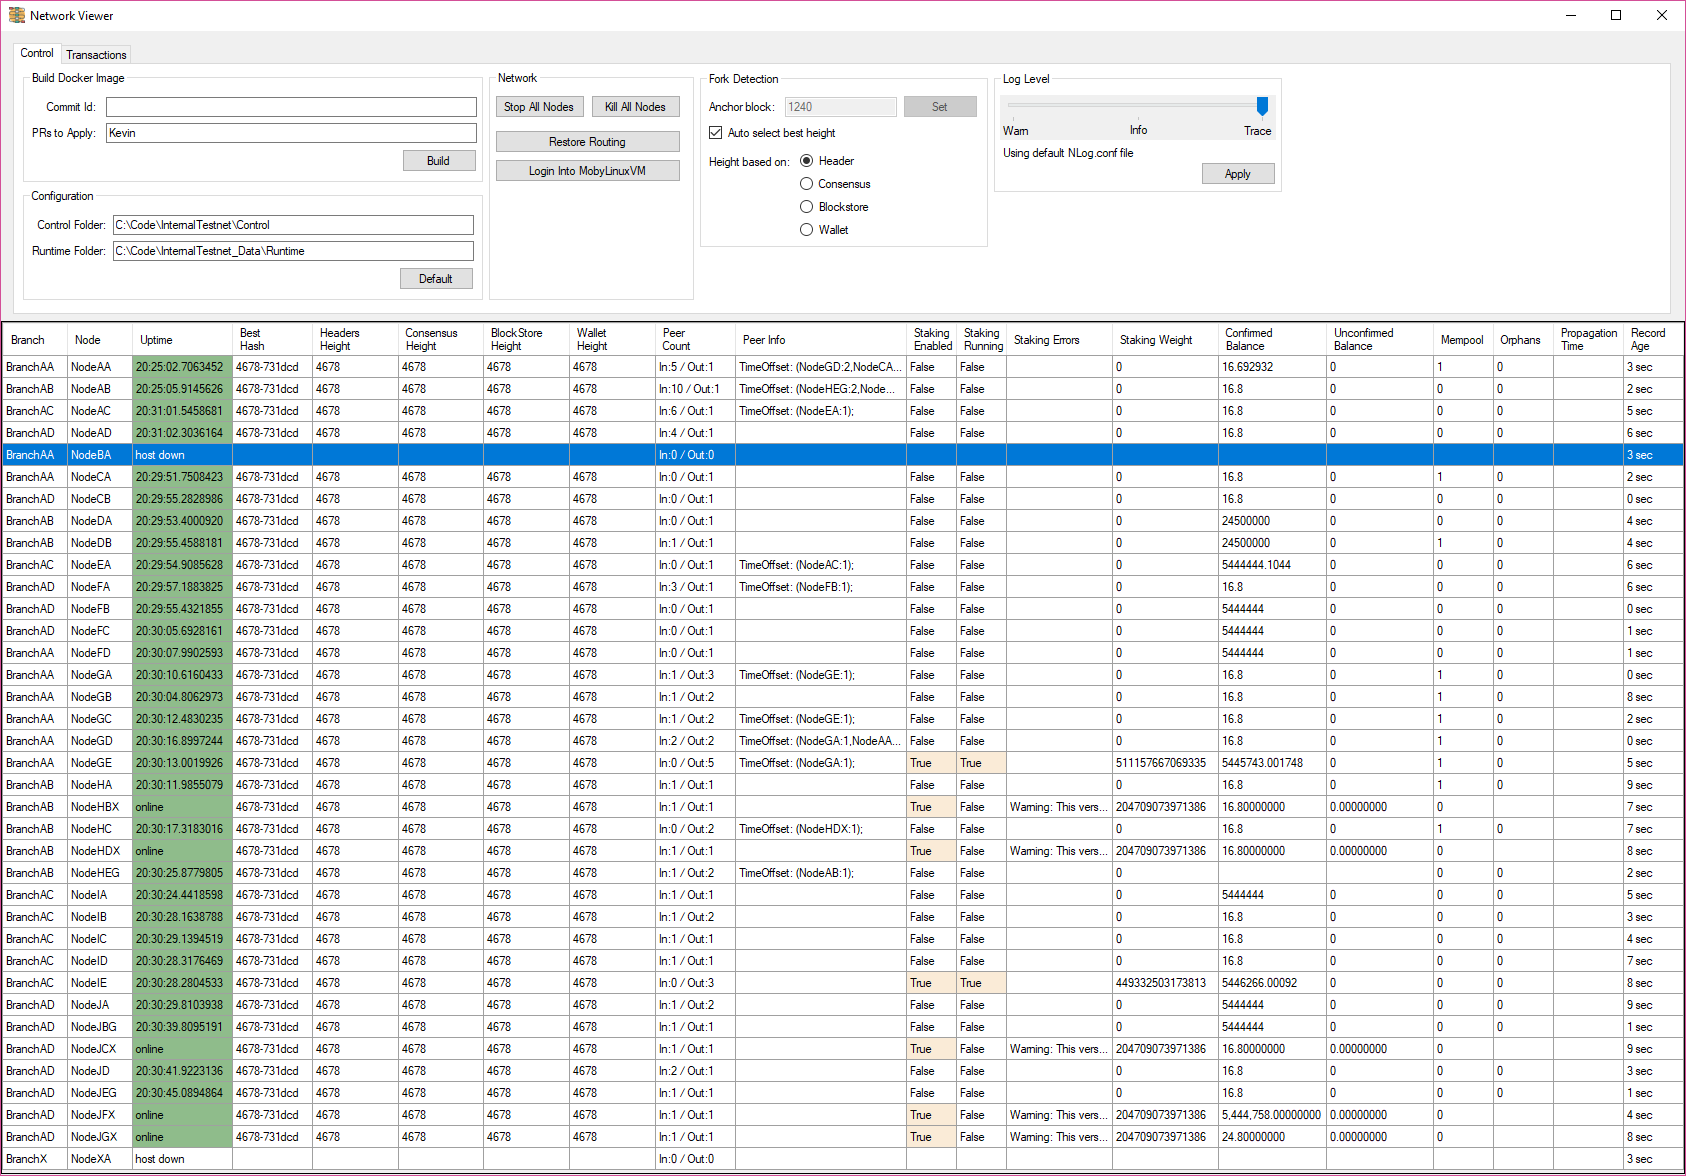Reset folders with the Default button
1686x1176 pixels.
(x=436, y=278)
